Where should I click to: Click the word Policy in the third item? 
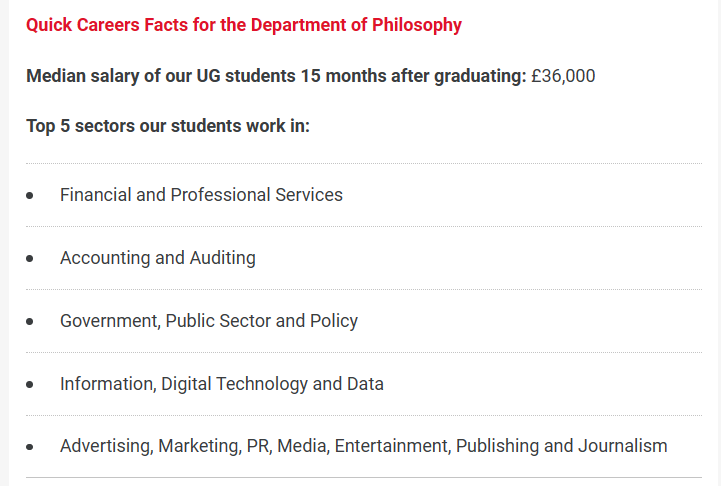(x=334, y=321)
